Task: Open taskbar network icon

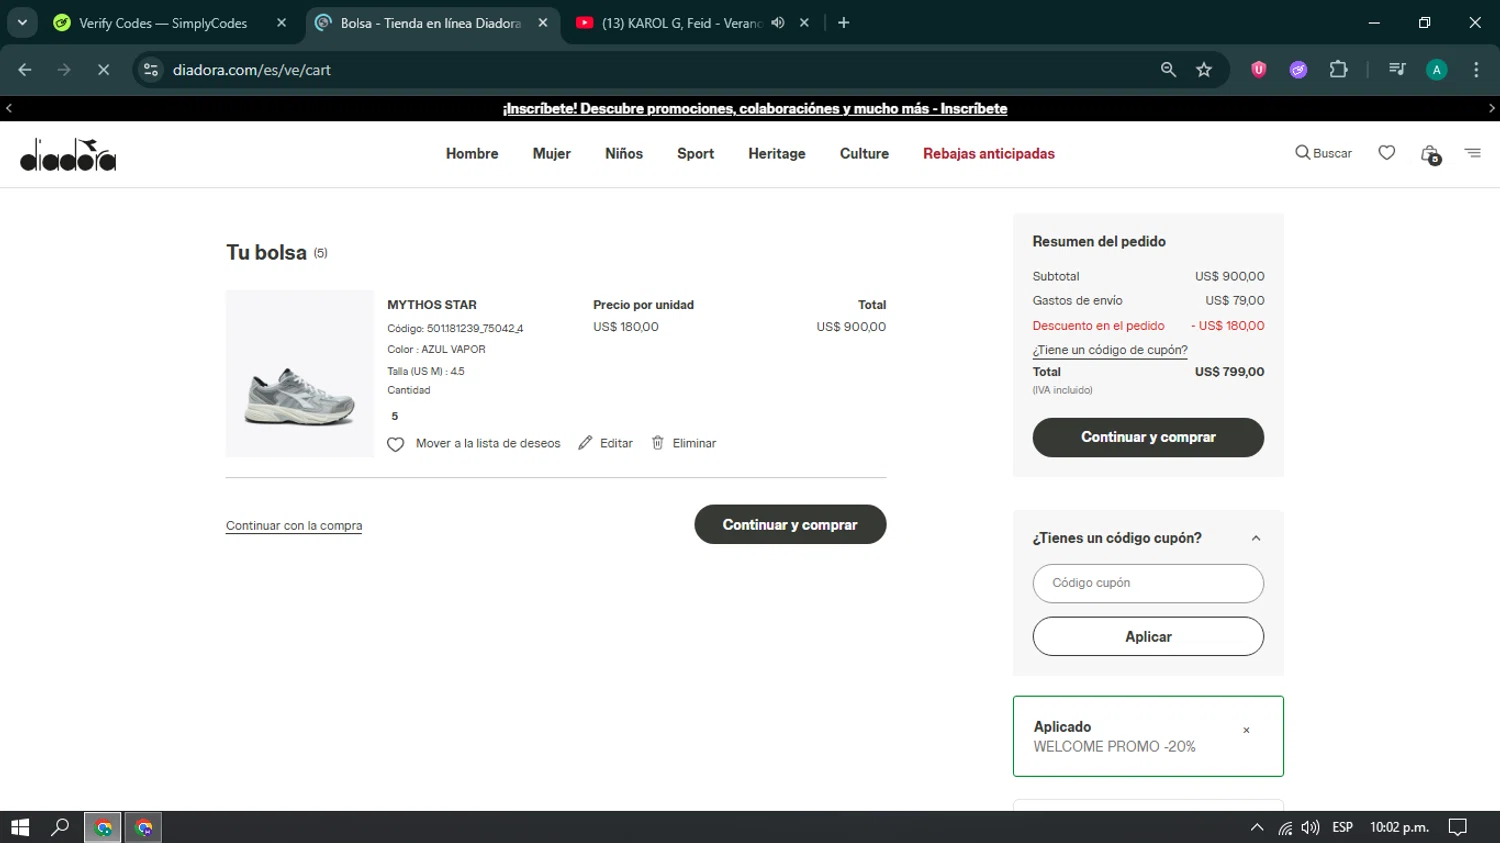Action: click(1285, 827)
